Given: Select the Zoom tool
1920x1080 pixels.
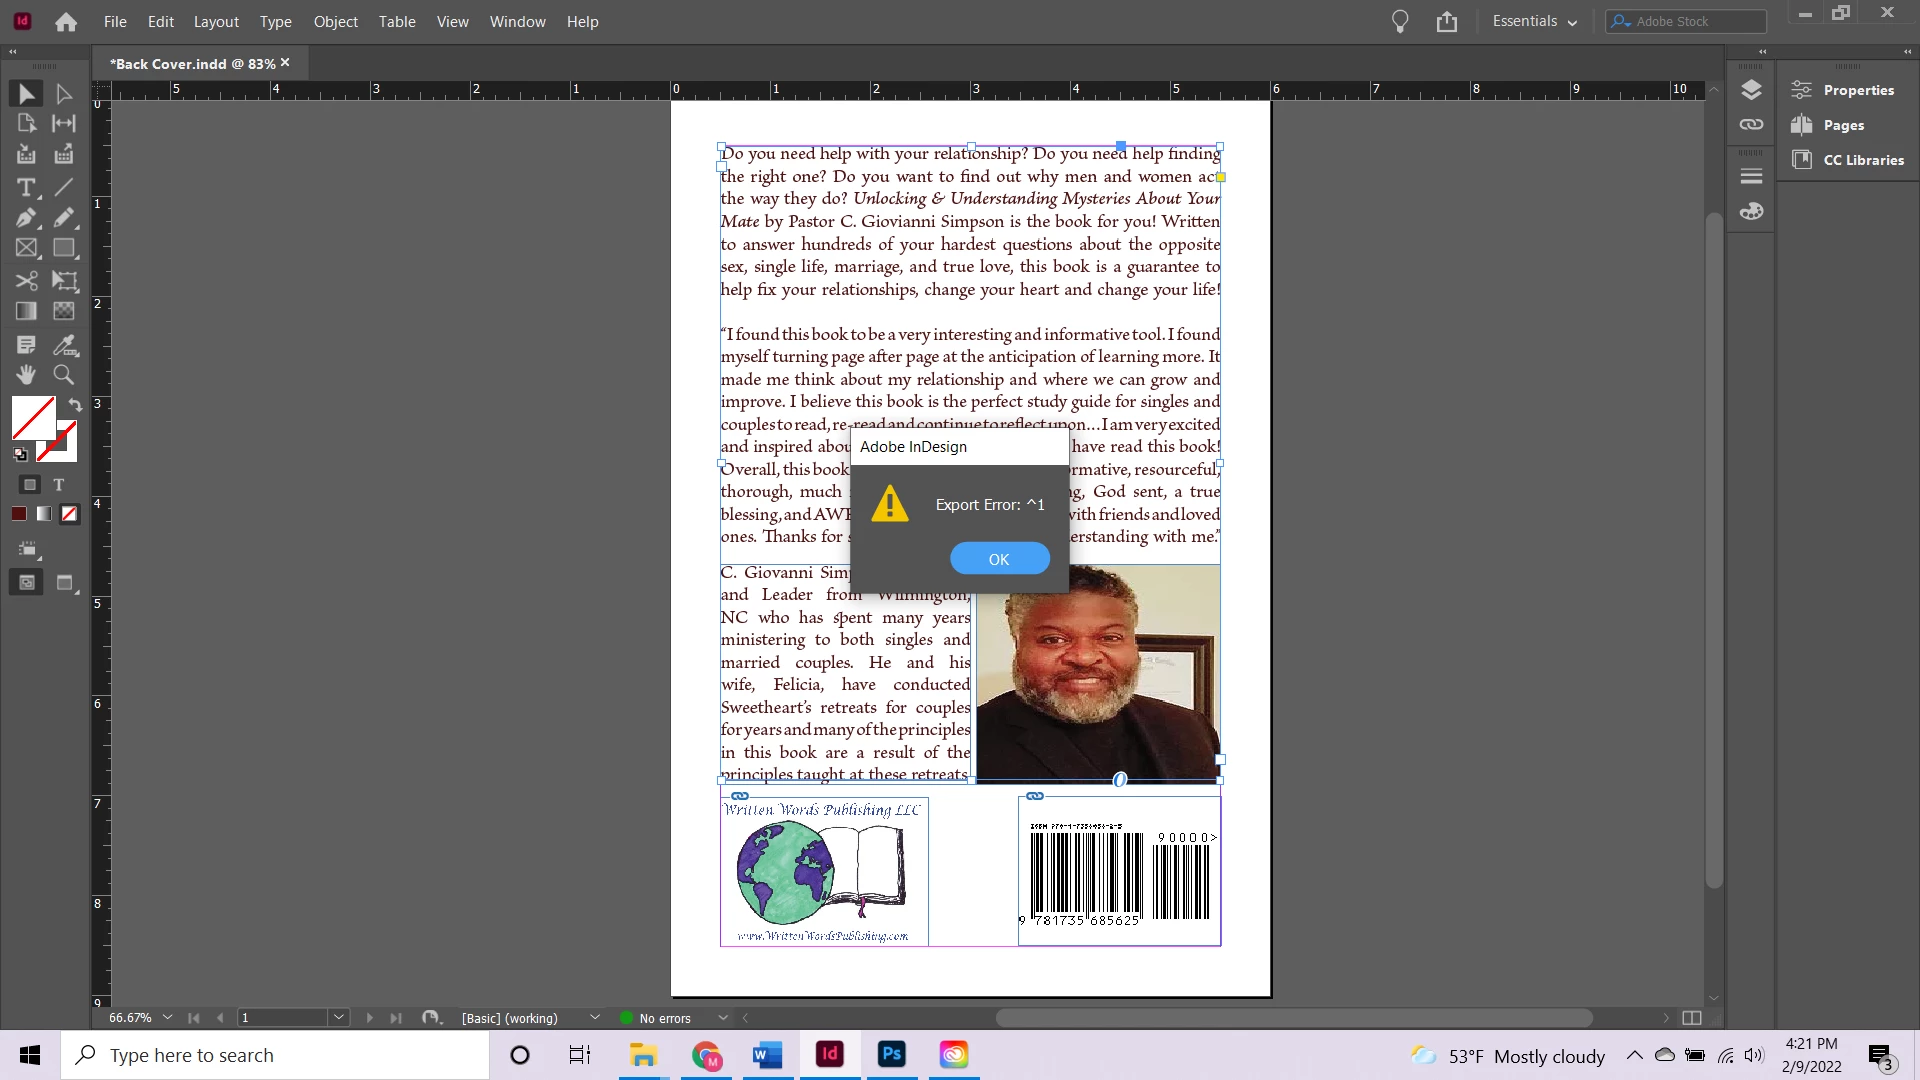Looking at the screenshot, I should [x=64, y=375].
